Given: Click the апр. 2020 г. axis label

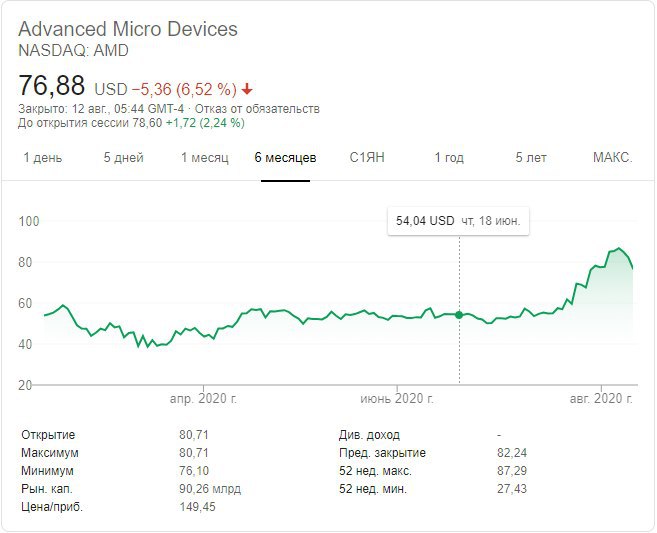Looking at the screenshot, I should pyautogui.click(x=203, y=398).
